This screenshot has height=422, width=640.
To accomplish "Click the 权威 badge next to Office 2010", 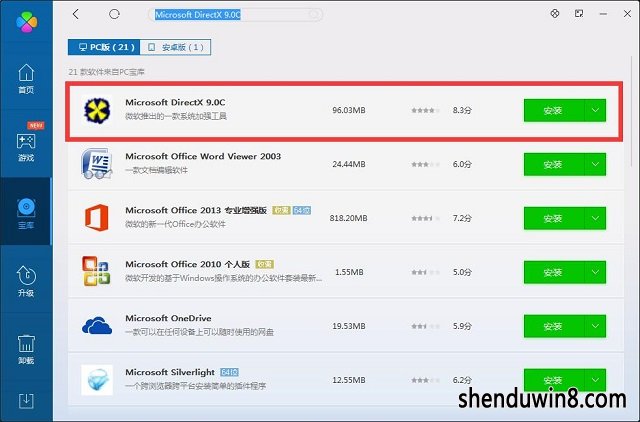I will click(x=264, y=264).
